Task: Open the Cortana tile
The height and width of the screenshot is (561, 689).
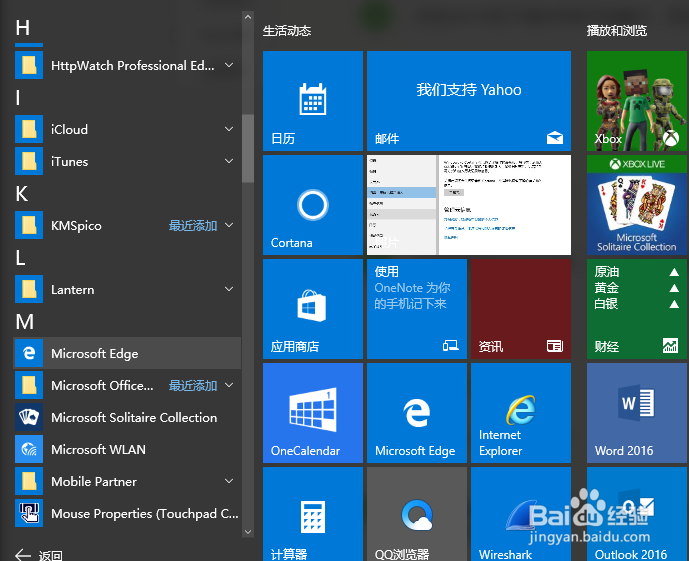Action: [313, 205]
